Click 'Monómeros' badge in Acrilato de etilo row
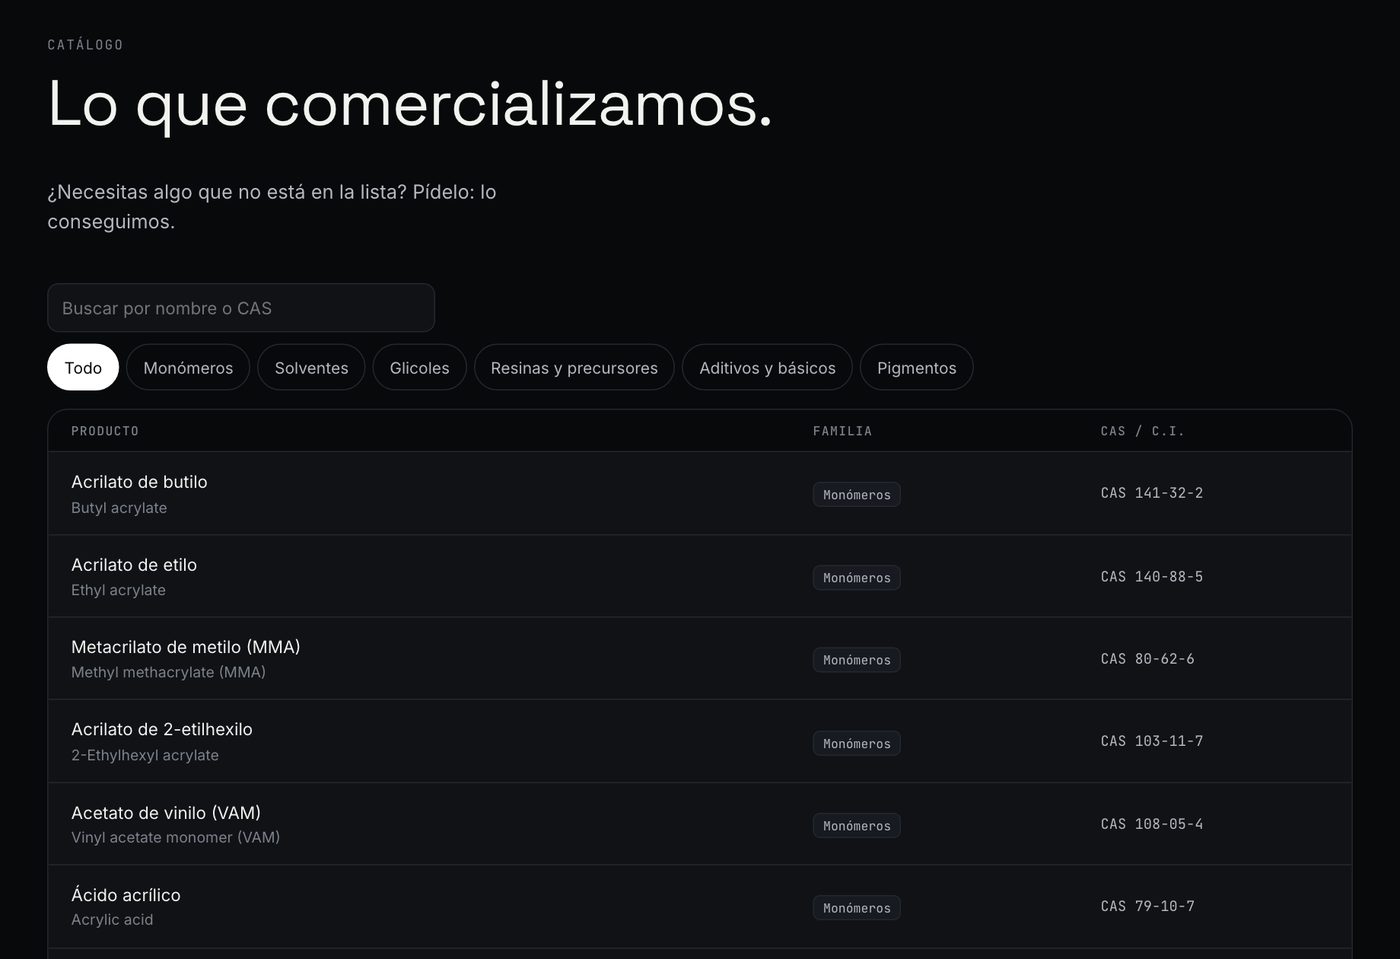 (857, 578)
